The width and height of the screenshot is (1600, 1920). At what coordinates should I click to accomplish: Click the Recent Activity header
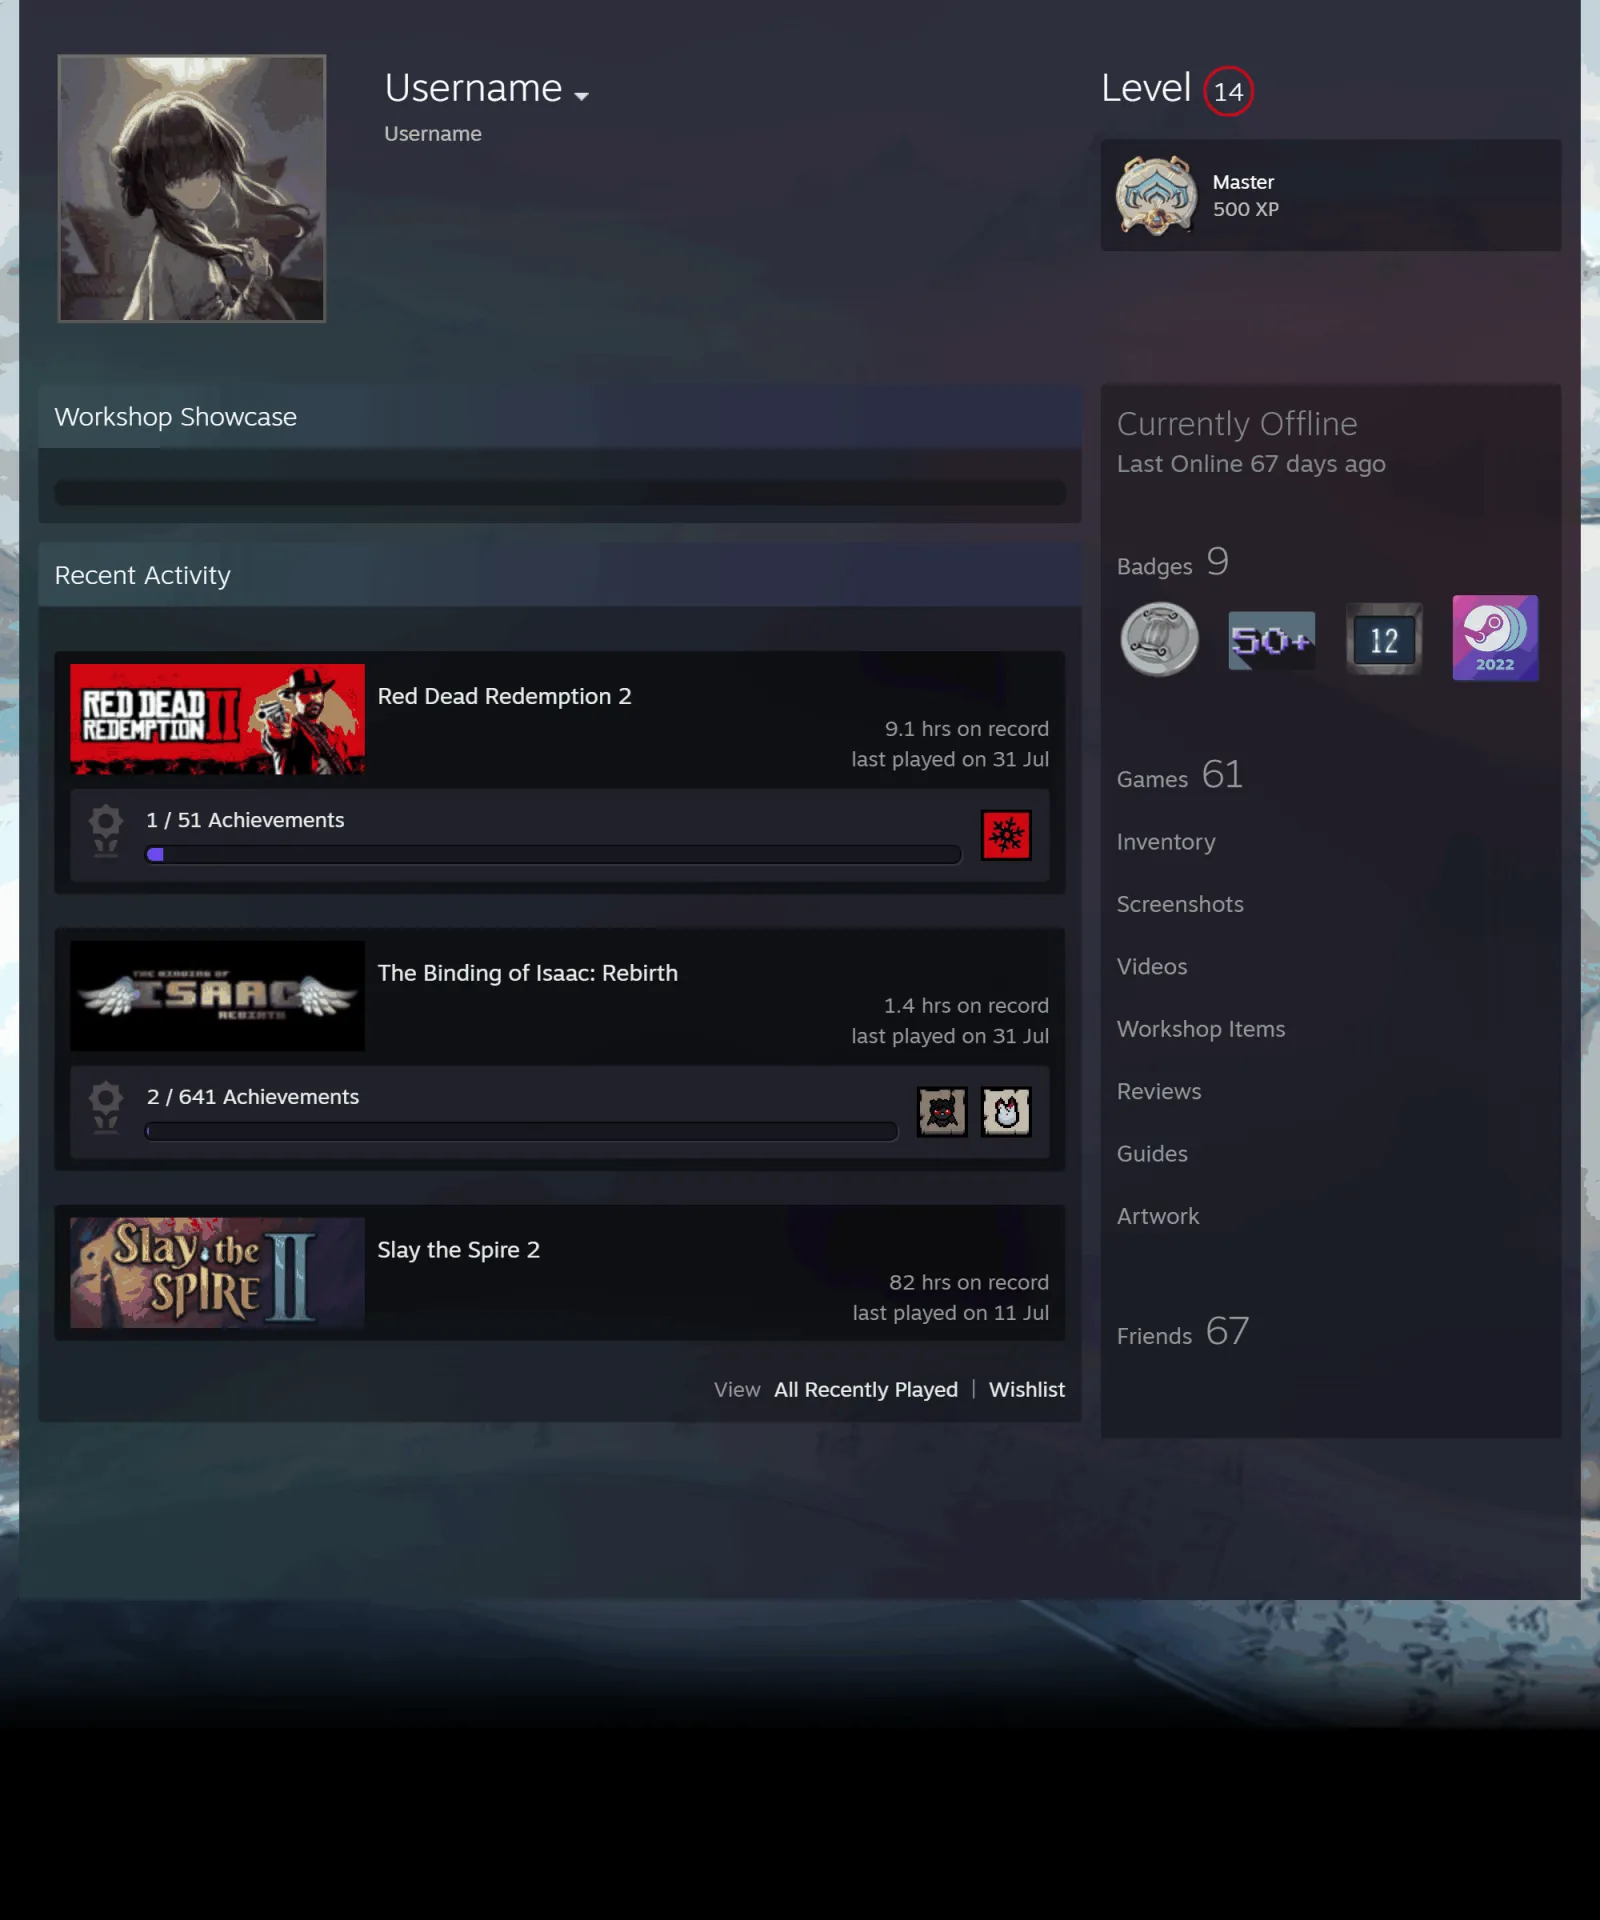pyautogui.click(x=560, y=576)
